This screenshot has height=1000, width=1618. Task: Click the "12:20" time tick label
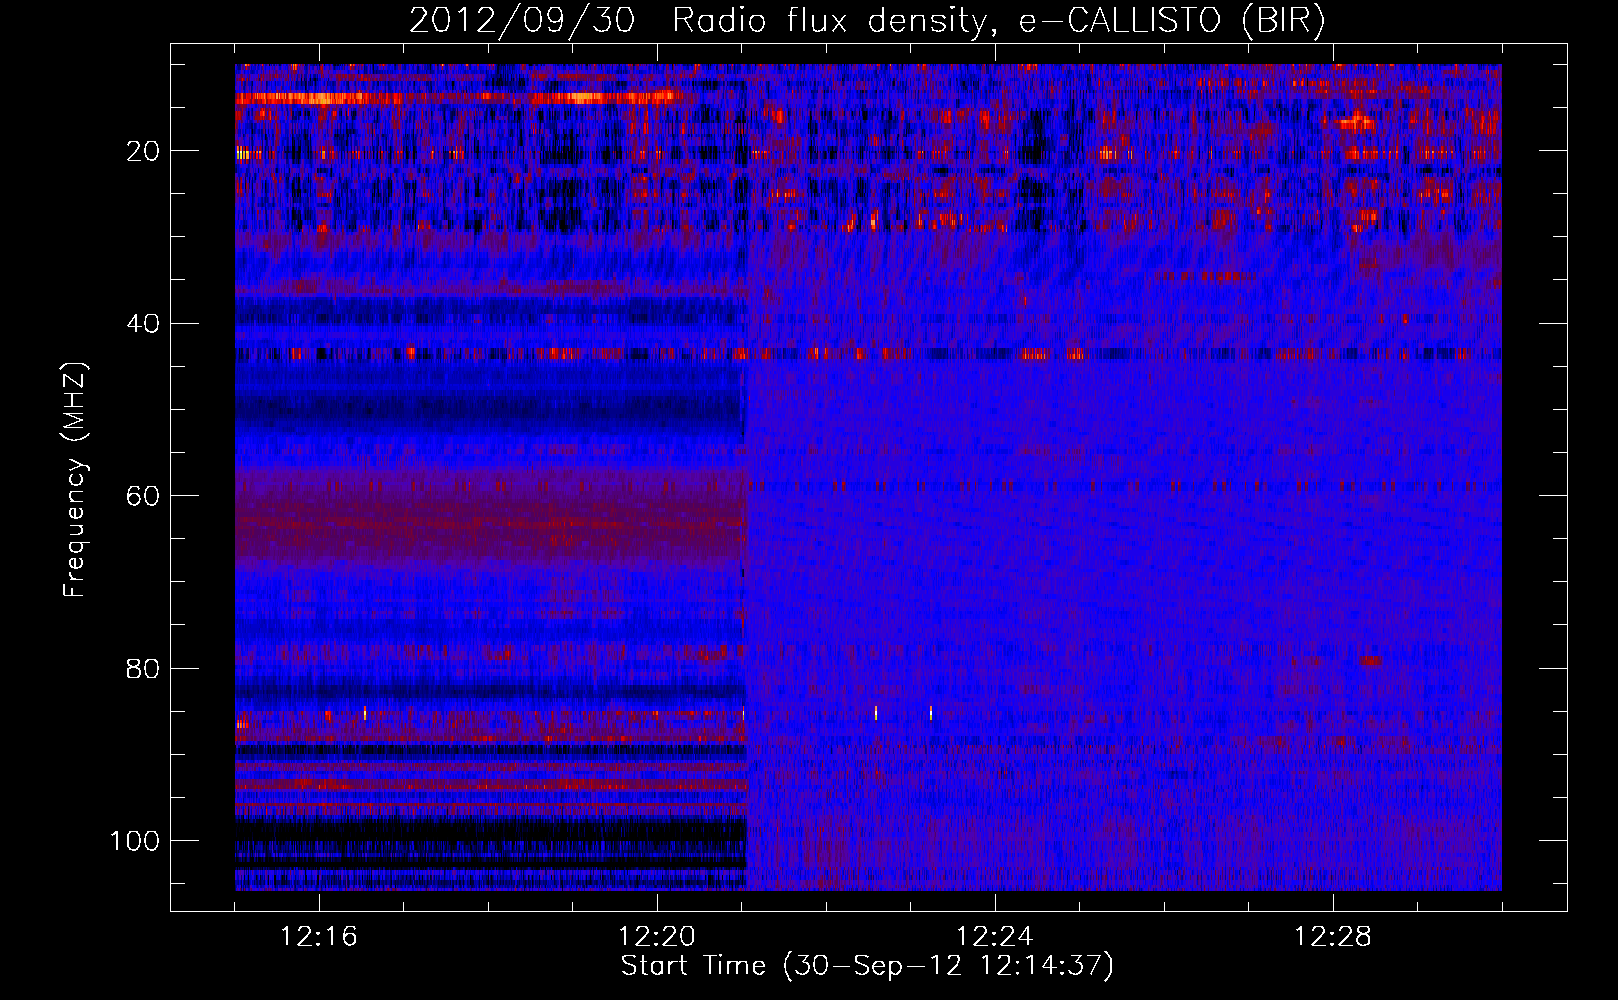[657, 937]
